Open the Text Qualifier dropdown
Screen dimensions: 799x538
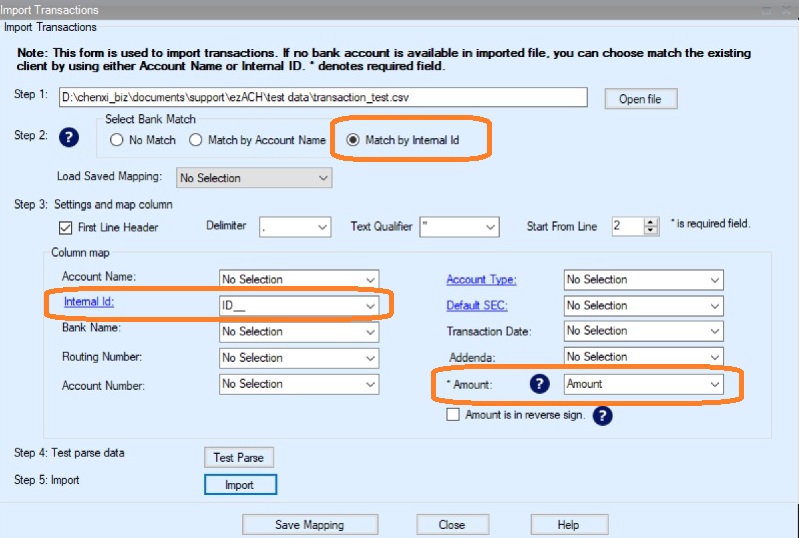(458, 228)
